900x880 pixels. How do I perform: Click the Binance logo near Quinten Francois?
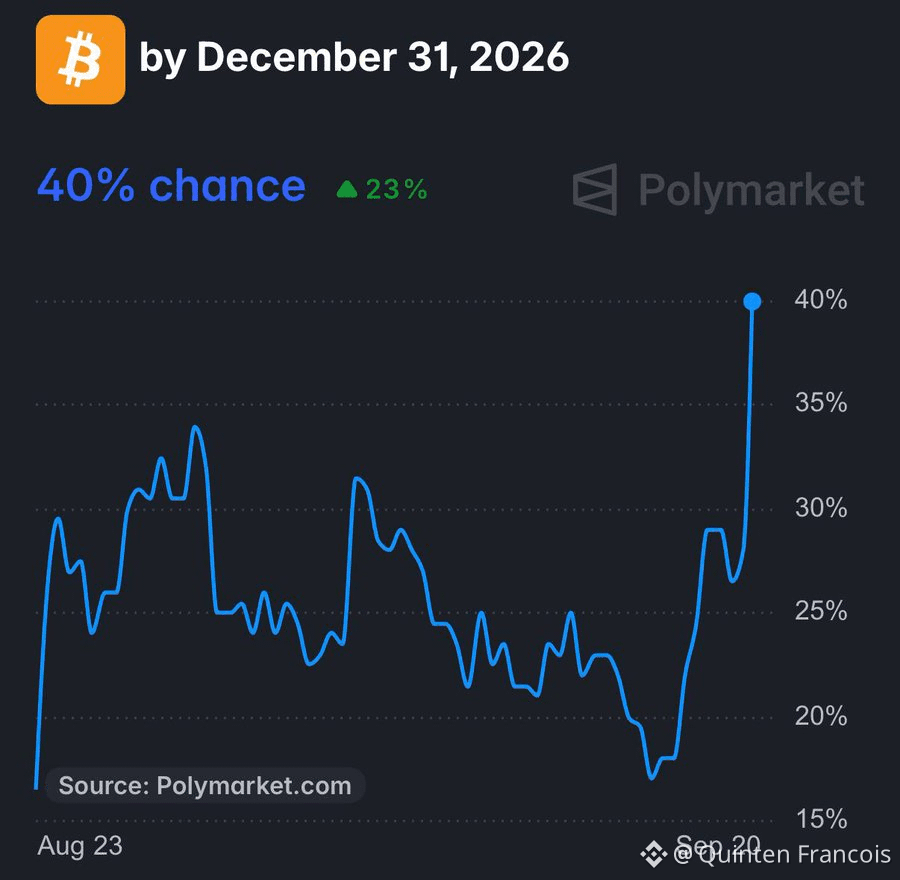[653, 854]
